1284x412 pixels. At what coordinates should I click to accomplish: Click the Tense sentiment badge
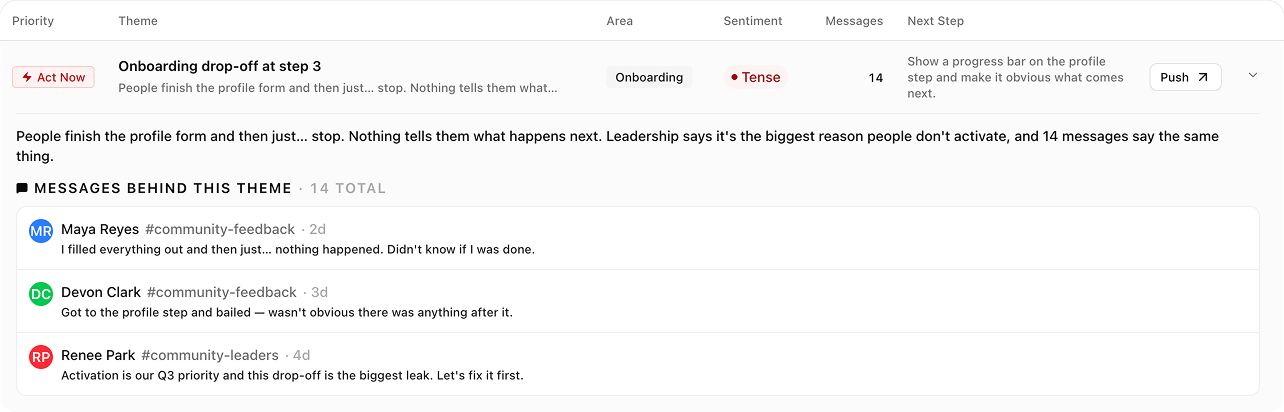pyautogui.click(x=755, y=77)
